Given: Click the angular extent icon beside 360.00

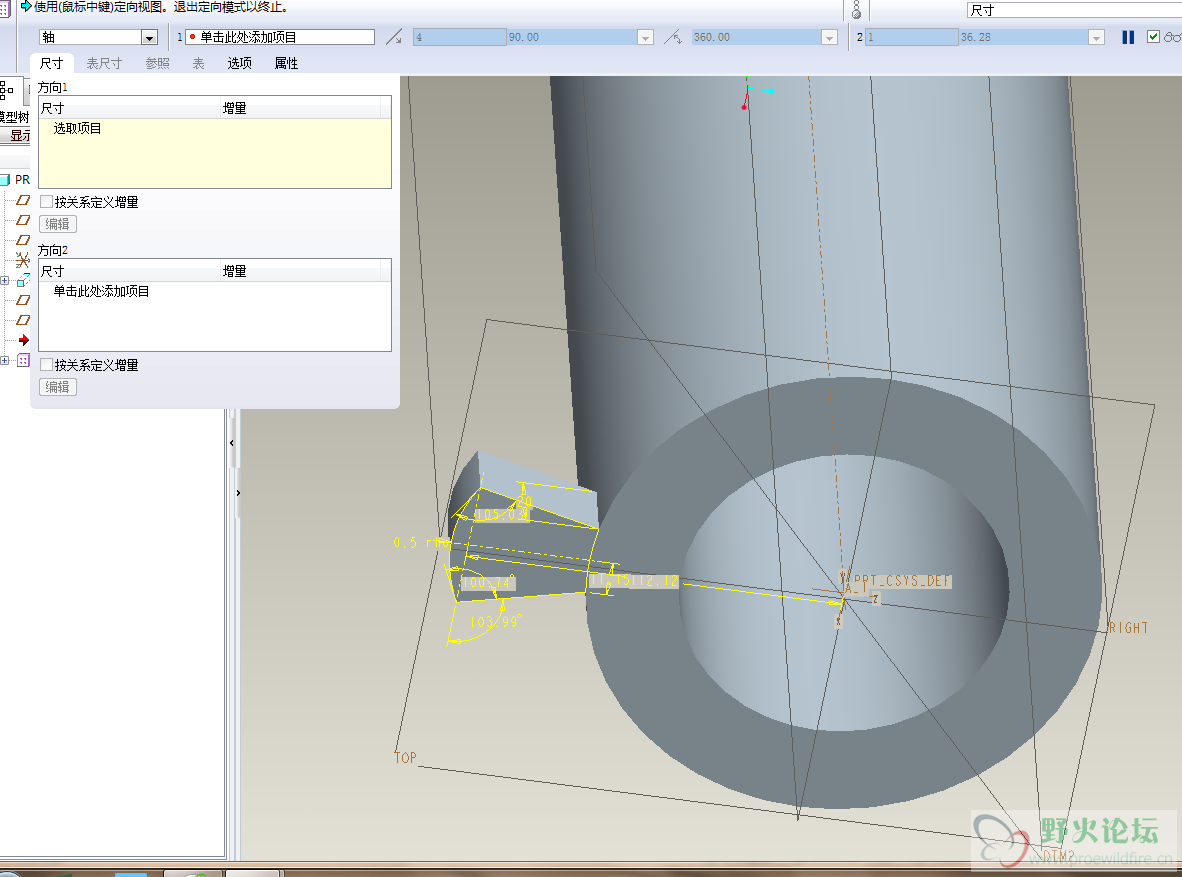Looking at the screenshot, I should (672, 37).
